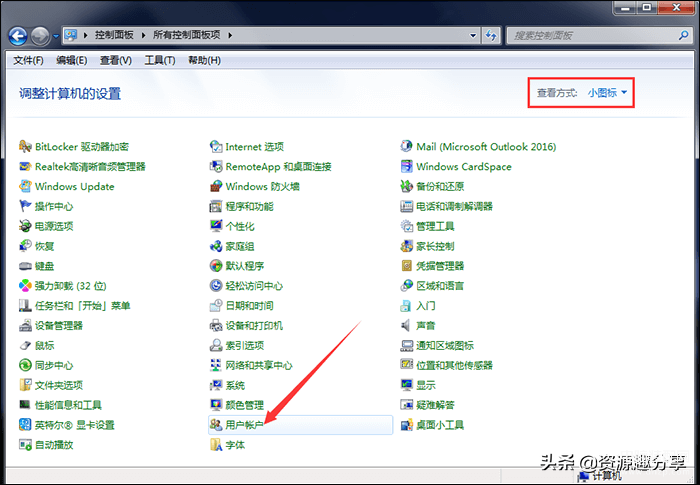Viewport: 700px width, 485px height.
Task: Open the Windows CardSpace link
Action: (464, 167)
